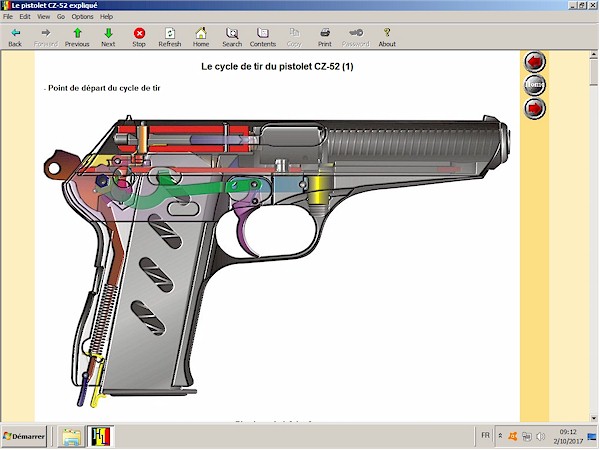
Task: Click the CZ-52 pistol cutaway diagram
Action: pyautogui.click(x=278, y=260)
